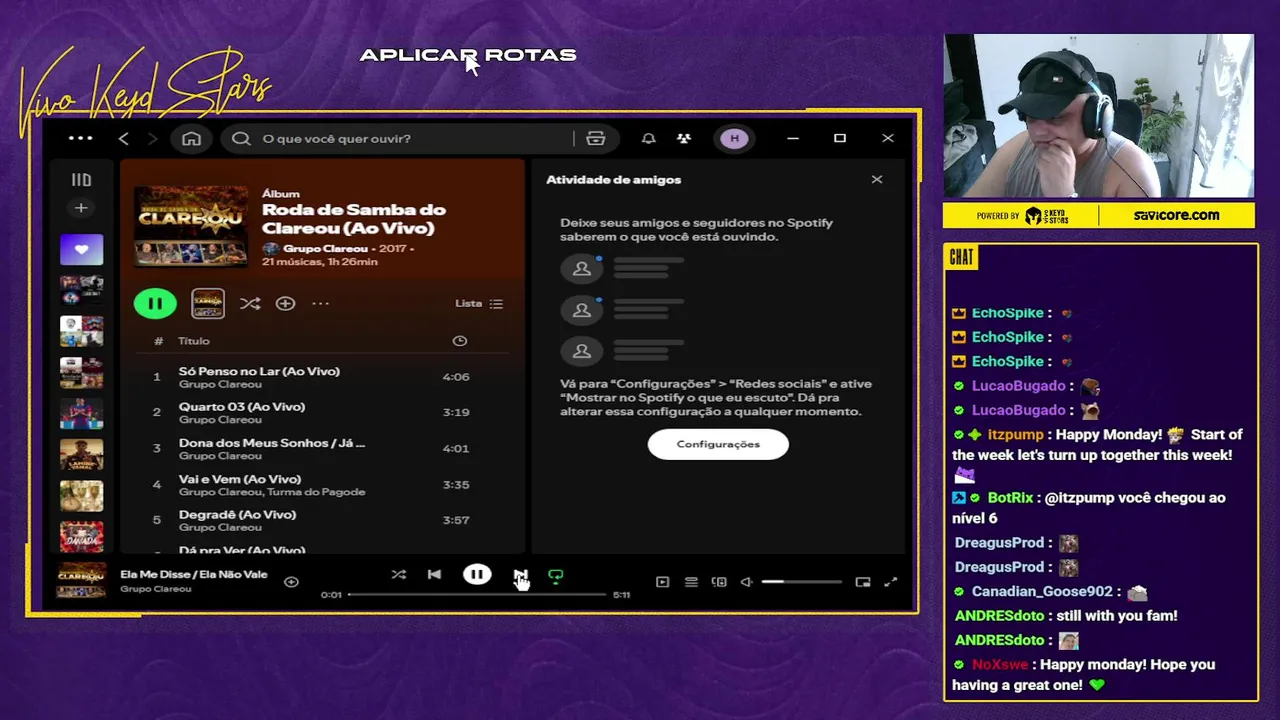Open the playback queue icon

[x=691, y=582]
